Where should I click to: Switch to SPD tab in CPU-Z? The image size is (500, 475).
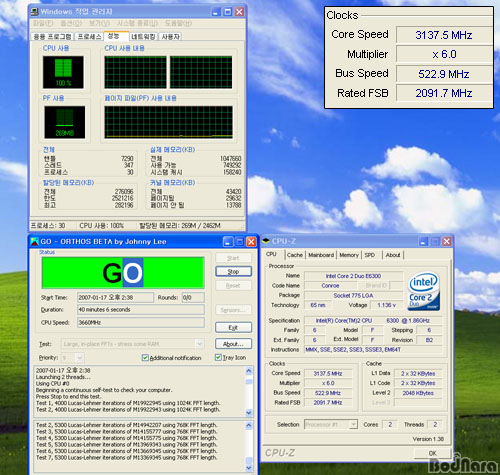370,255
